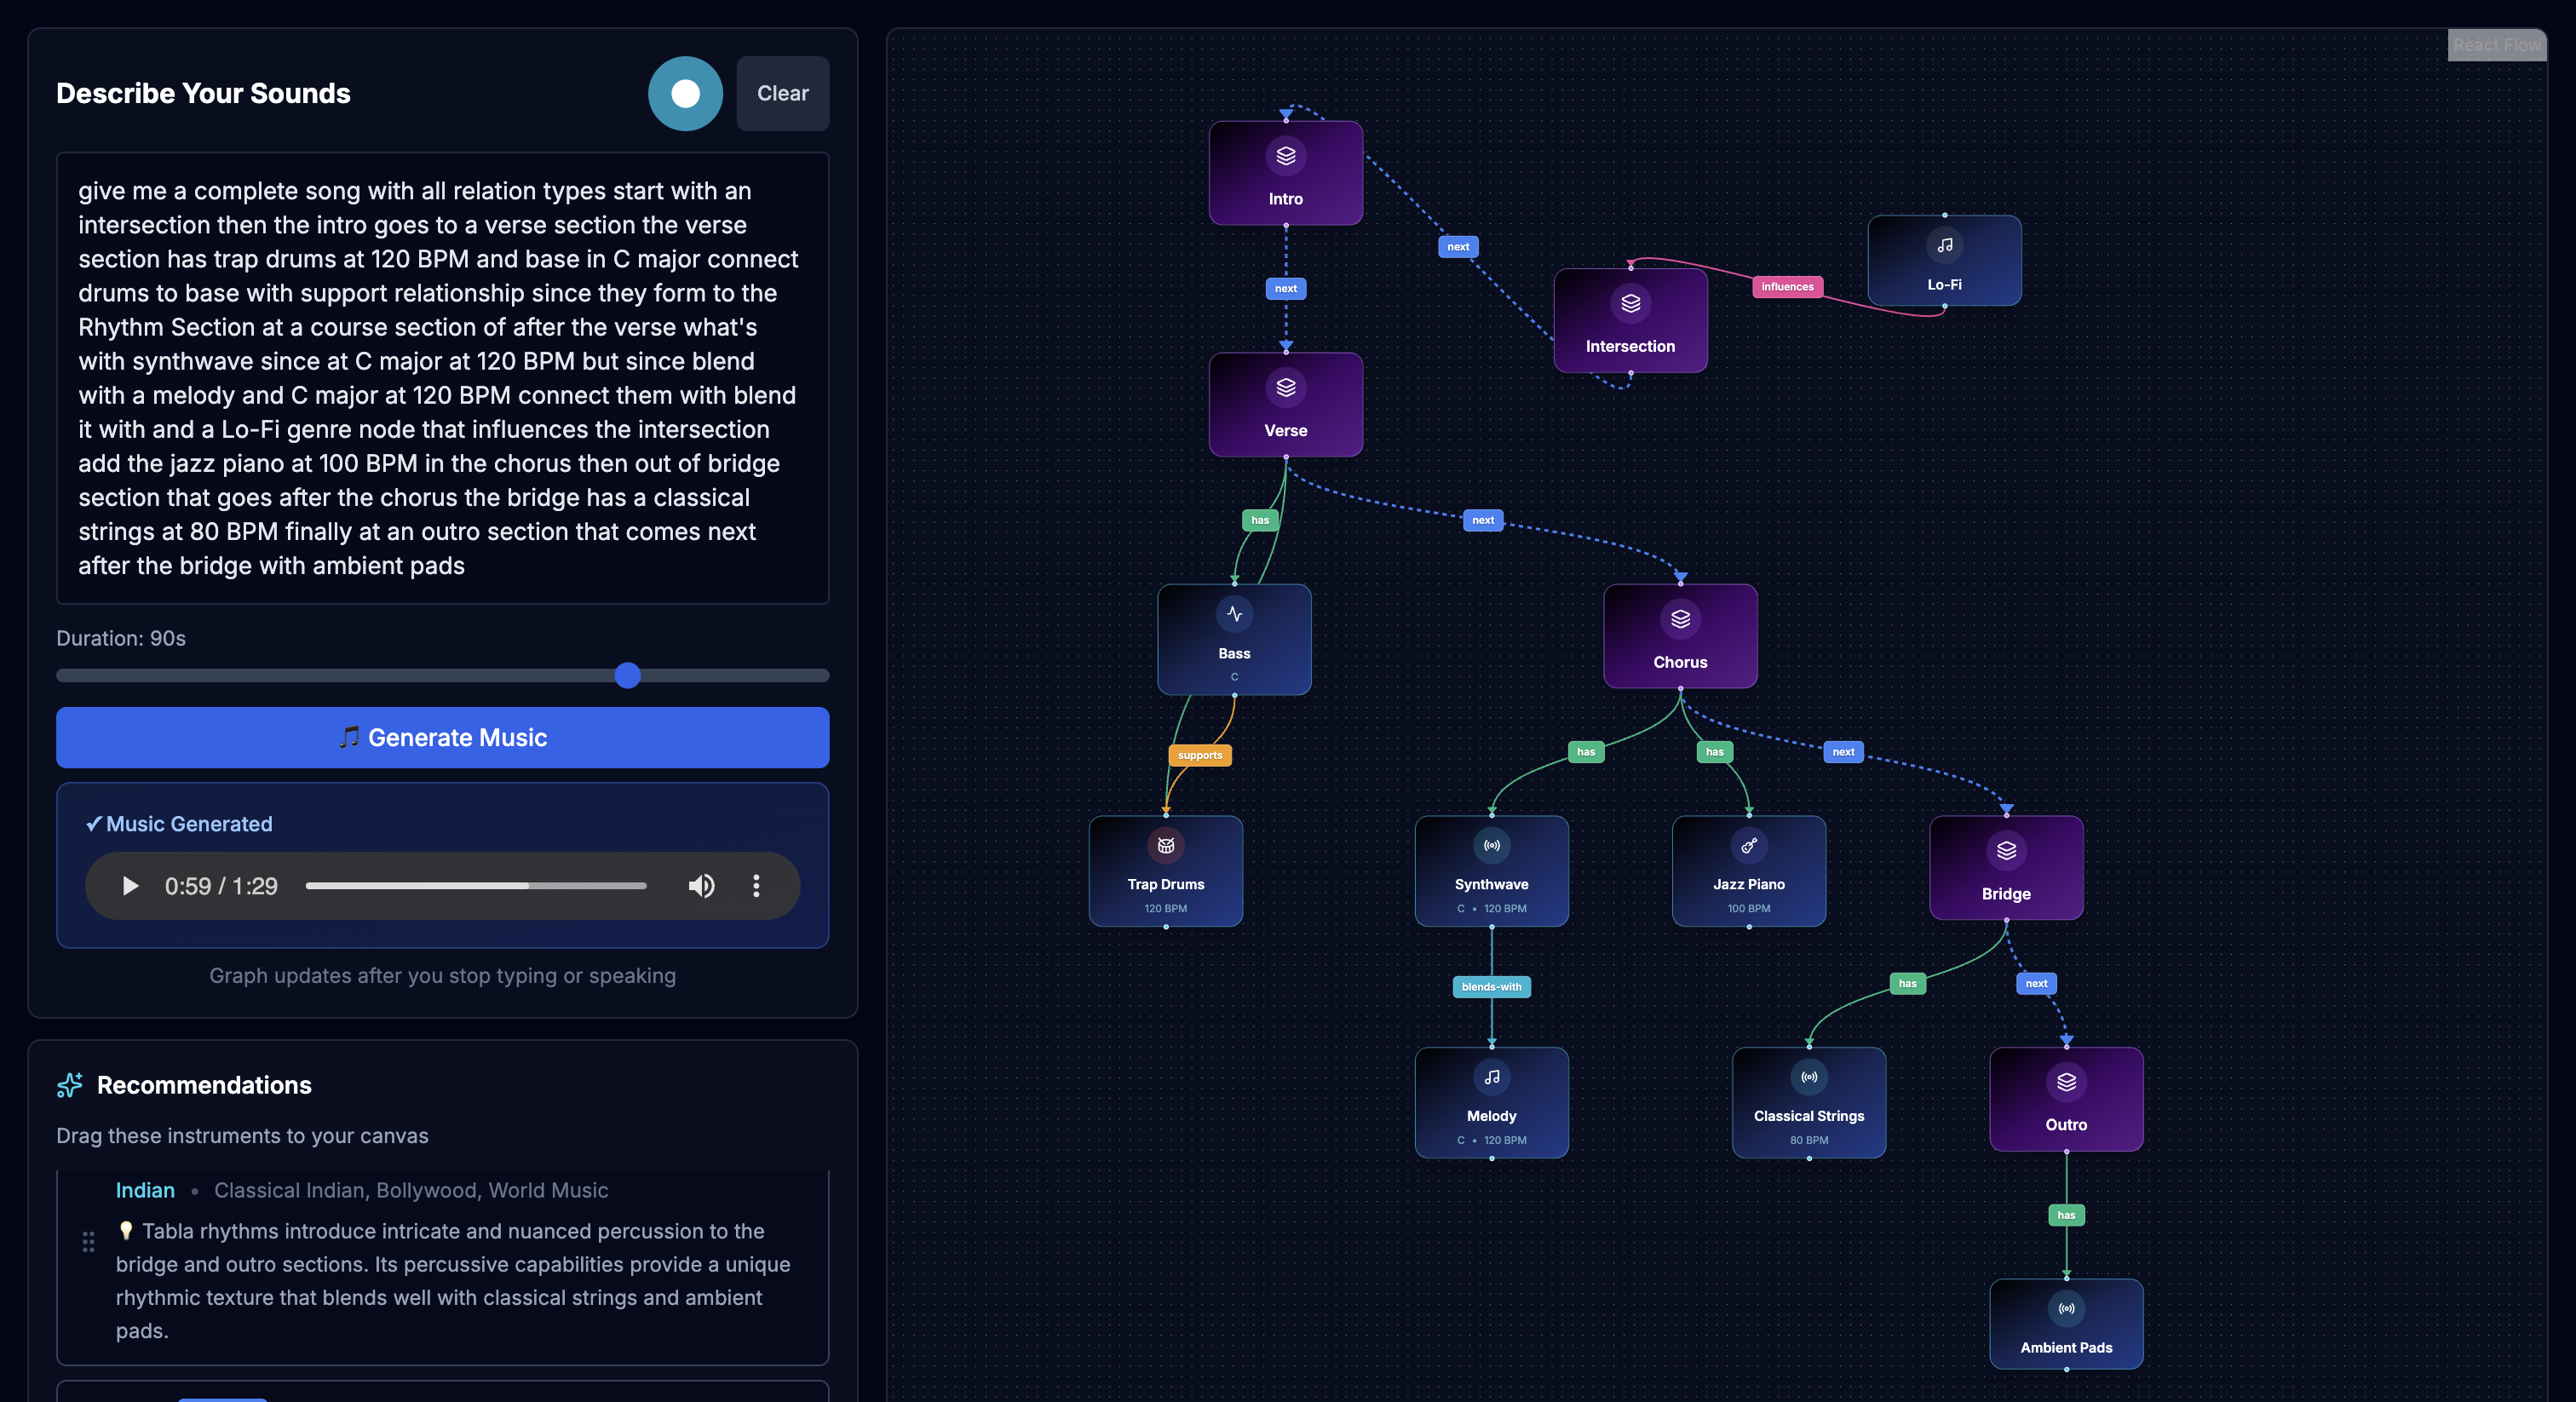Screen dimensions: 2576x1402
Task: Click the Lo-Fi music note icon
Action: pos(1943,246)
